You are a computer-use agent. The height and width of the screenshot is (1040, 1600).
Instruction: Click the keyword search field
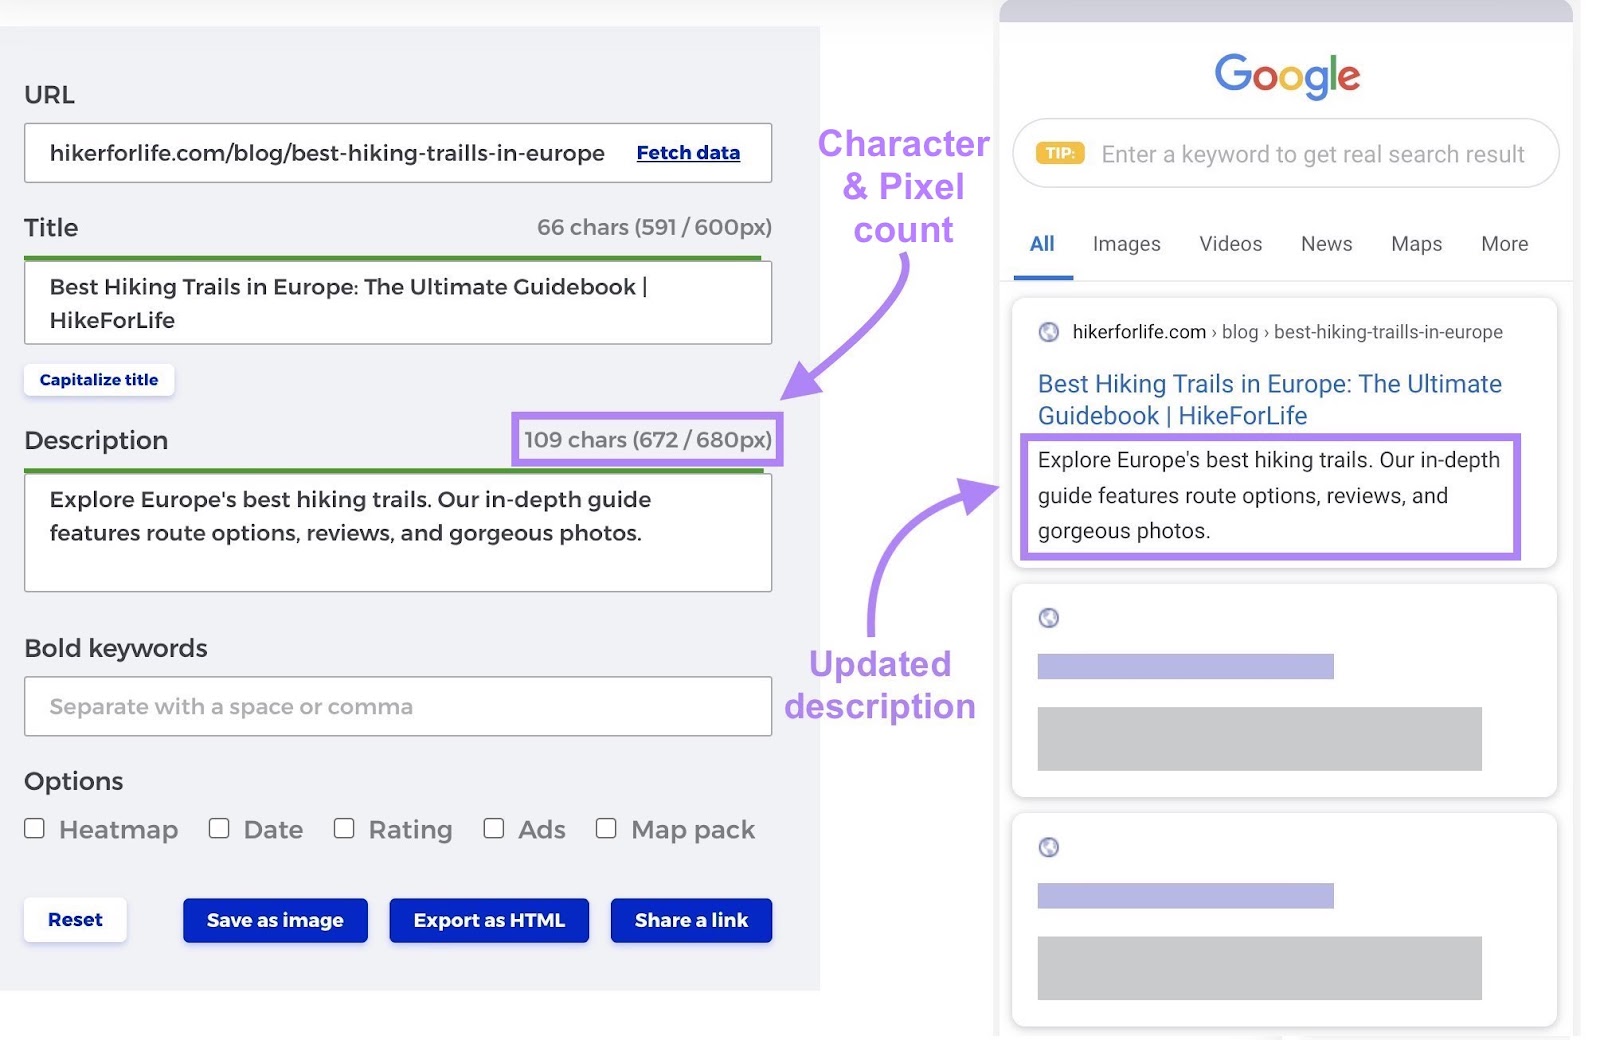click(1300, 153)
